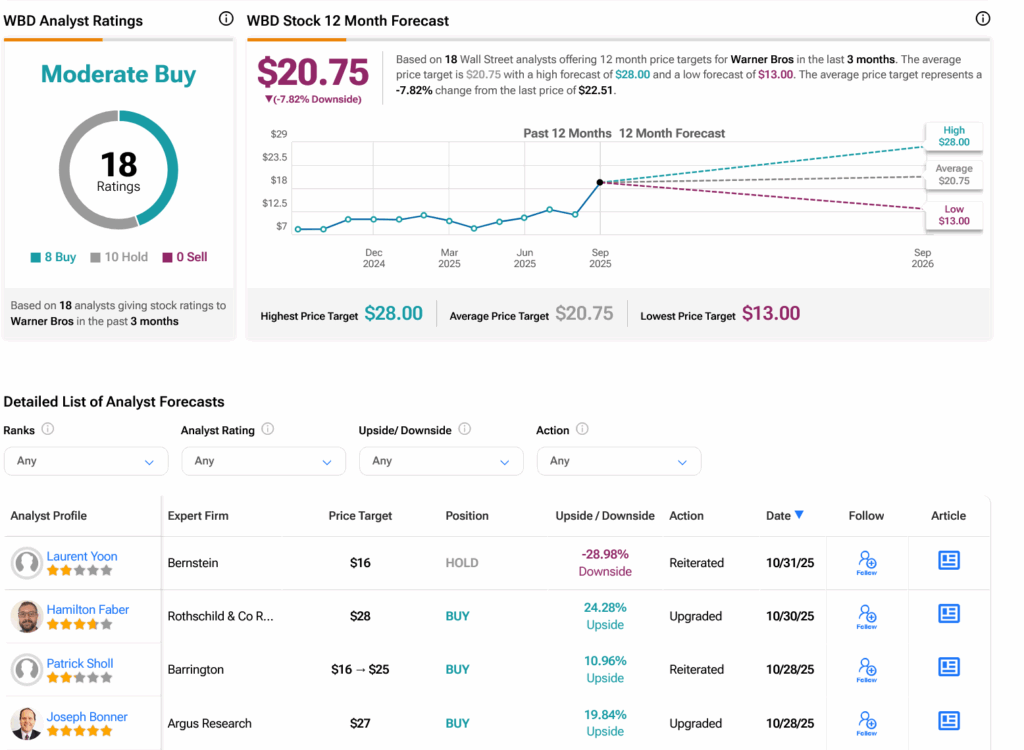Follow analyst Laurent Yoon
Viewport: 1024px width, 750px height.
(866, 562)
